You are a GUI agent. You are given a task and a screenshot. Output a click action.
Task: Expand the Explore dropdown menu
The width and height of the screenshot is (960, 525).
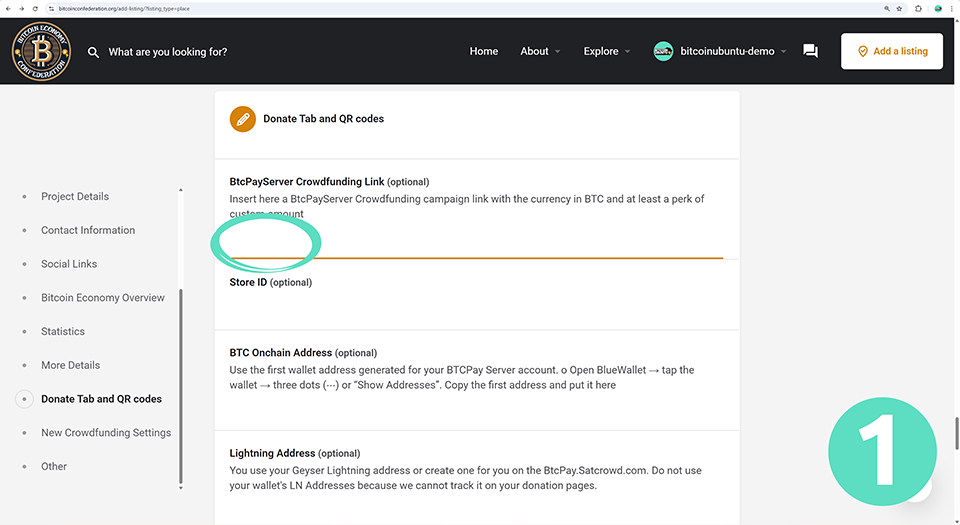point(607,52)
